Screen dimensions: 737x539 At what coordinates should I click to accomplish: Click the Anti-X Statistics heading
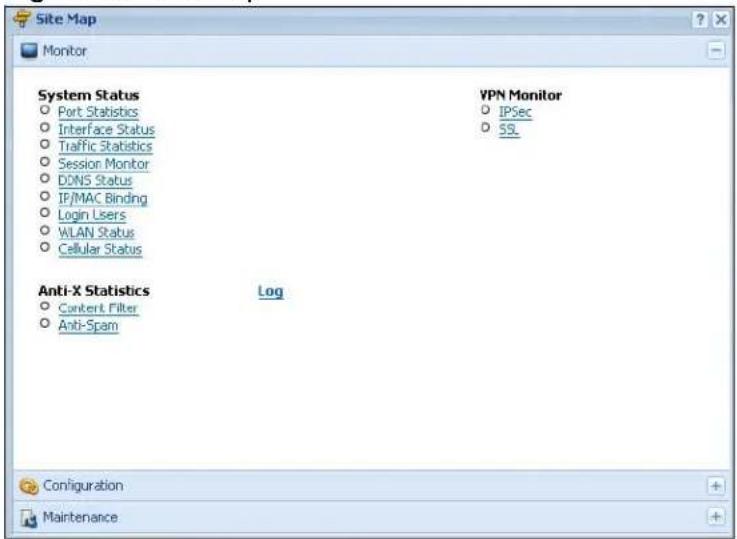pyautogui.click(x=94, y=291)
